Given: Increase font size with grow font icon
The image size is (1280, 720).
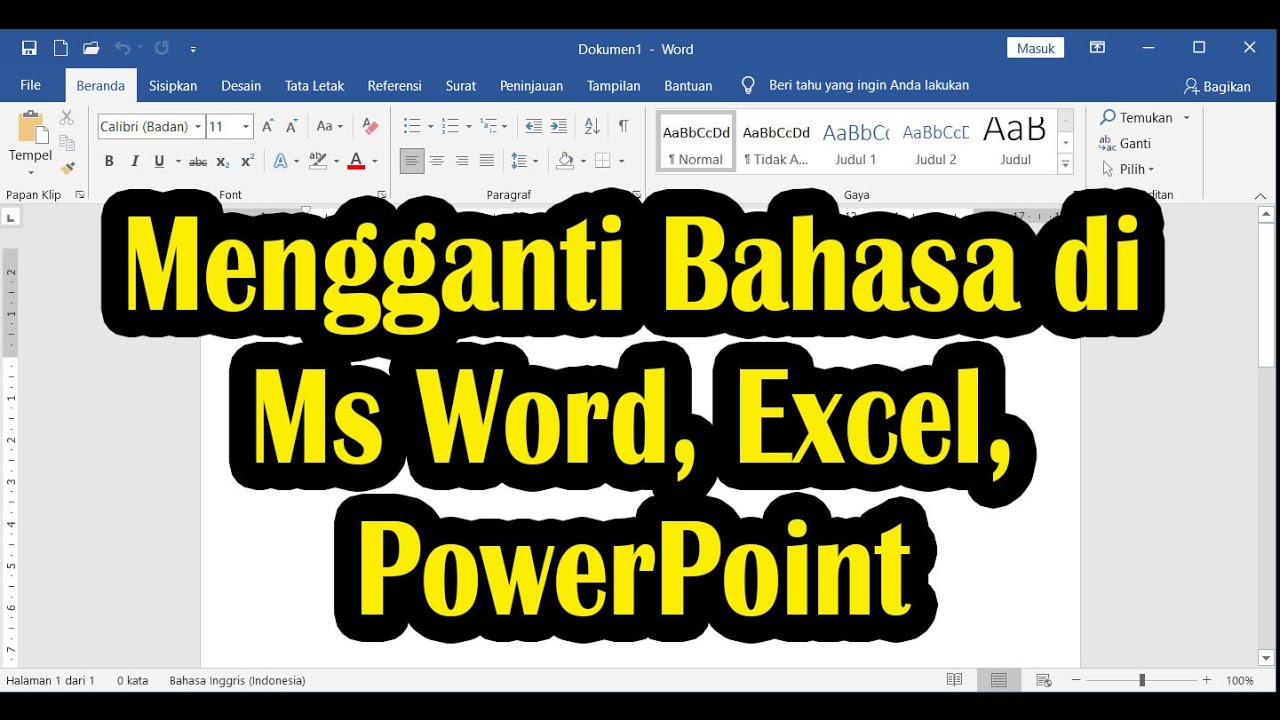Looking at the screenshot, I should click(x=267, y=127).
